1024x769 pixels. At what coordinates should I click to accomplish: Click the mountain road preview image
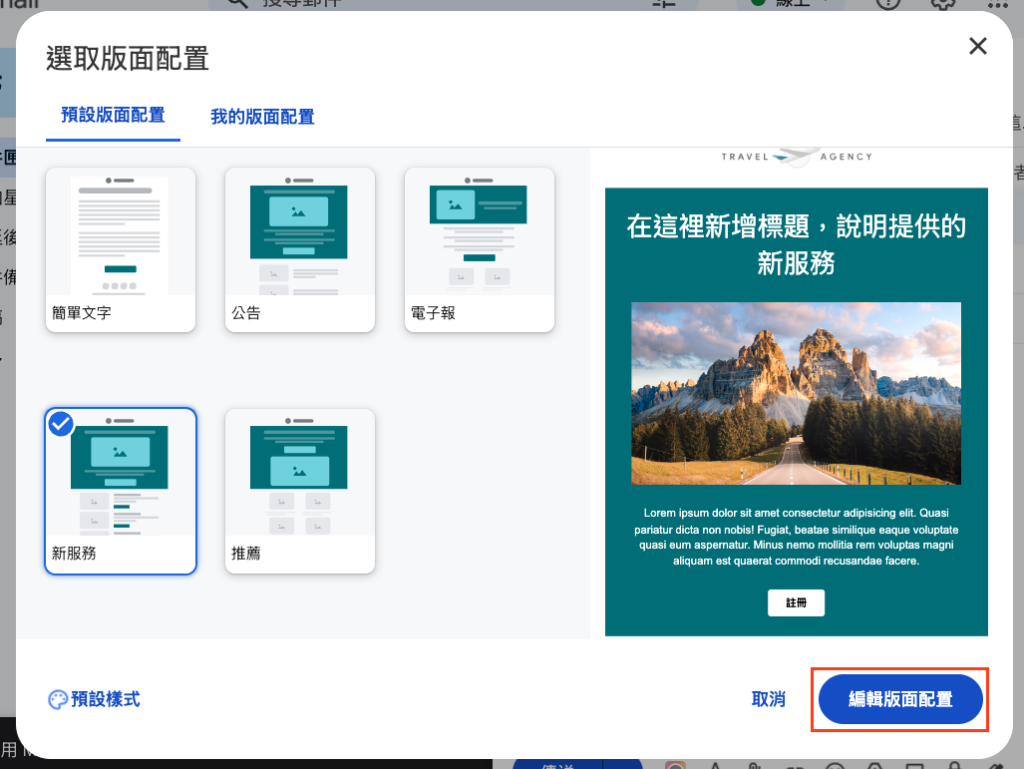click(x=795, y=393)
